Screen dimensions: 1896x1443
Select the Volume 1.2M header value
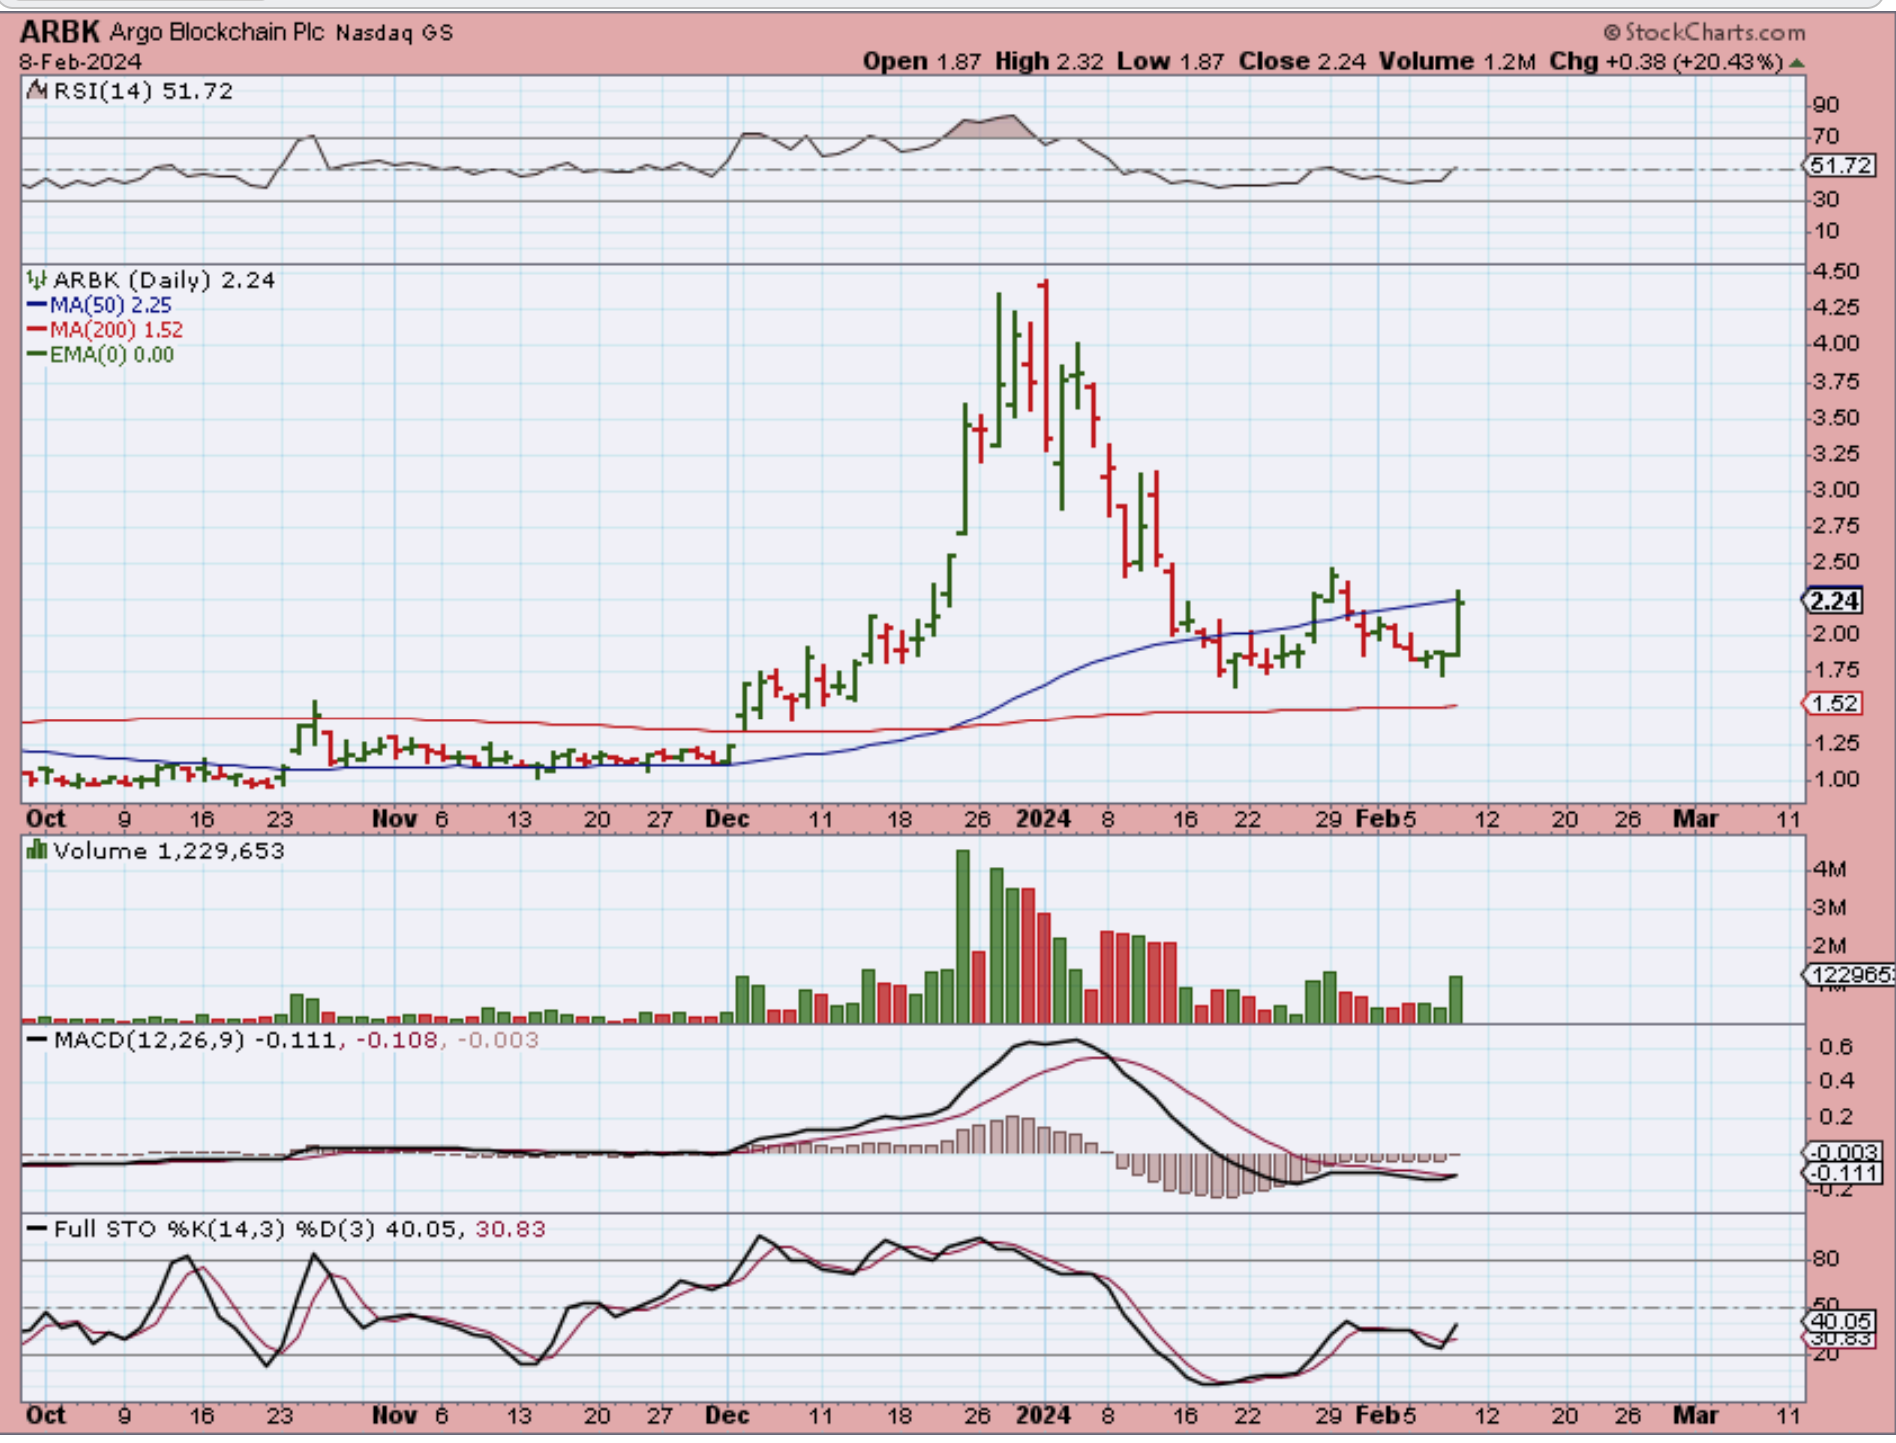(1457, 62)
